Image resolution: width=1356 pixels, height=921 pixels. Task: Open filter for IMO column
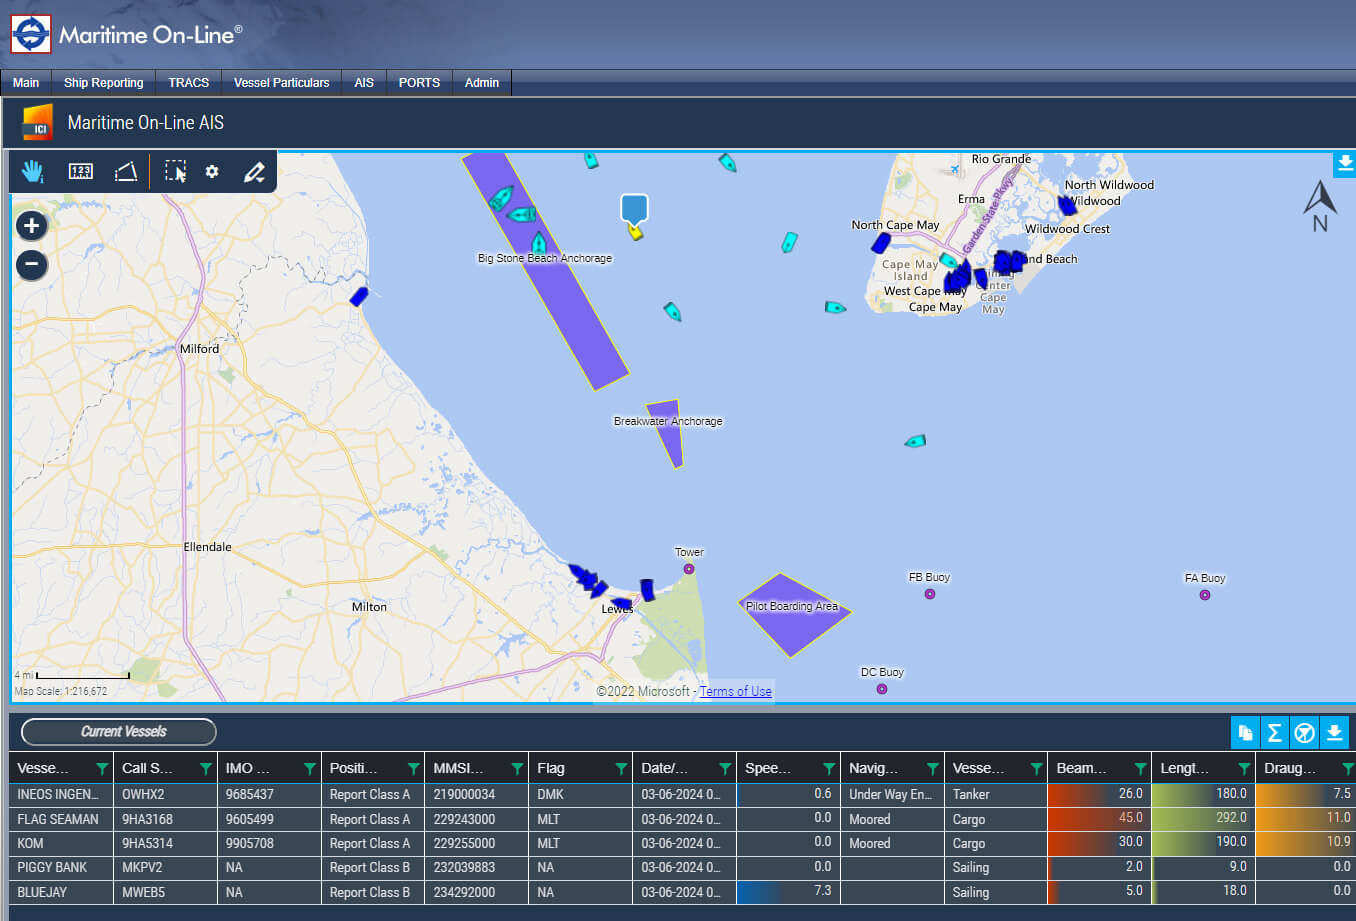pyautogui.click(x=310, y=769)
